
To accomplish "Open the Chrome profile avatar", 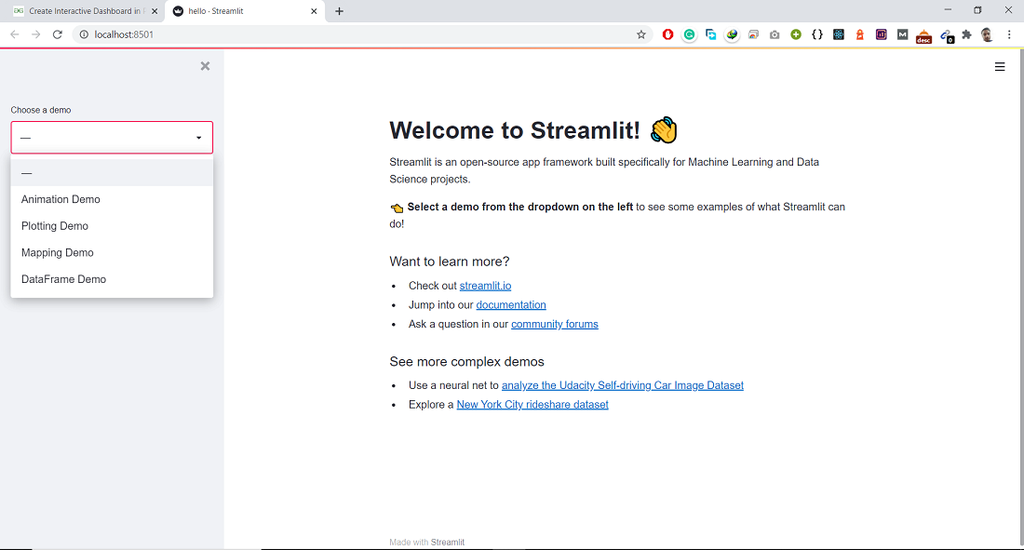I will point(987,35).
